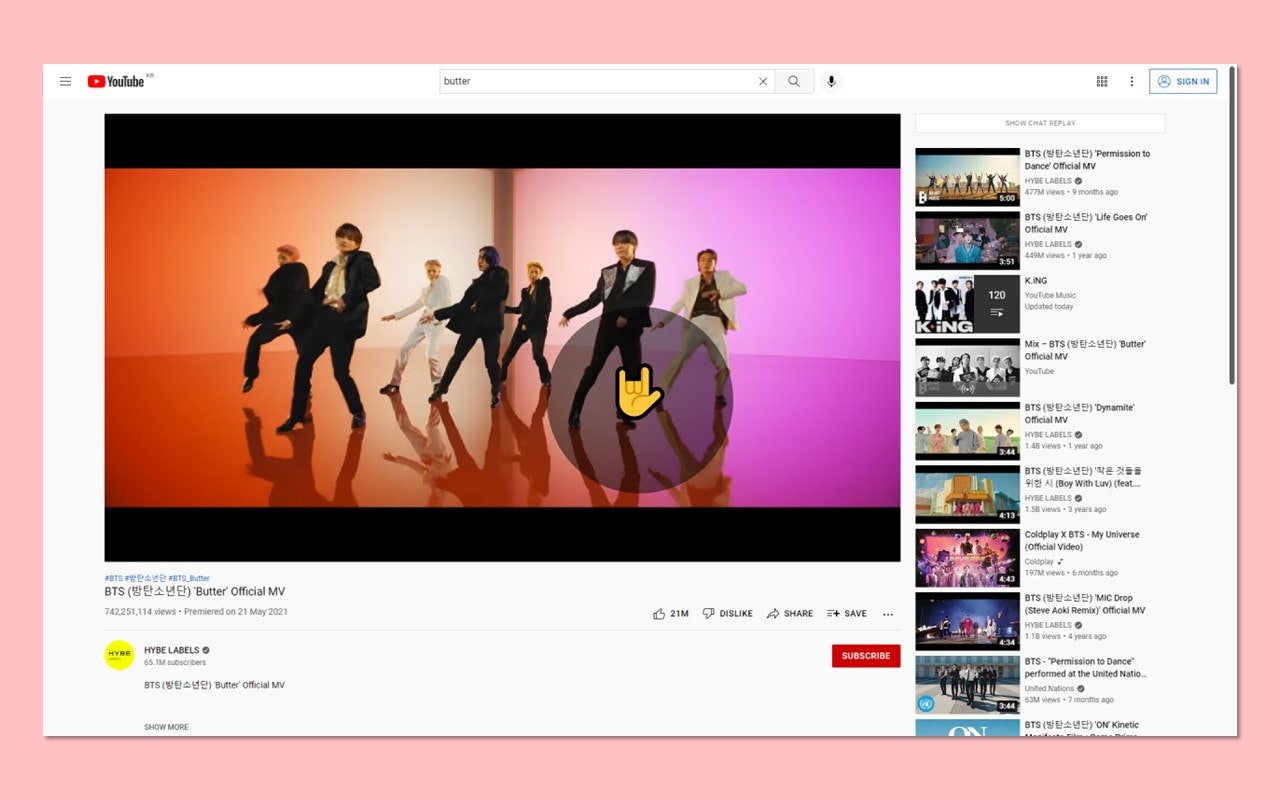The image size is (1280, 800).
Task: Open the HYBE LABELS channel avatar
Action: click(119, 655)
